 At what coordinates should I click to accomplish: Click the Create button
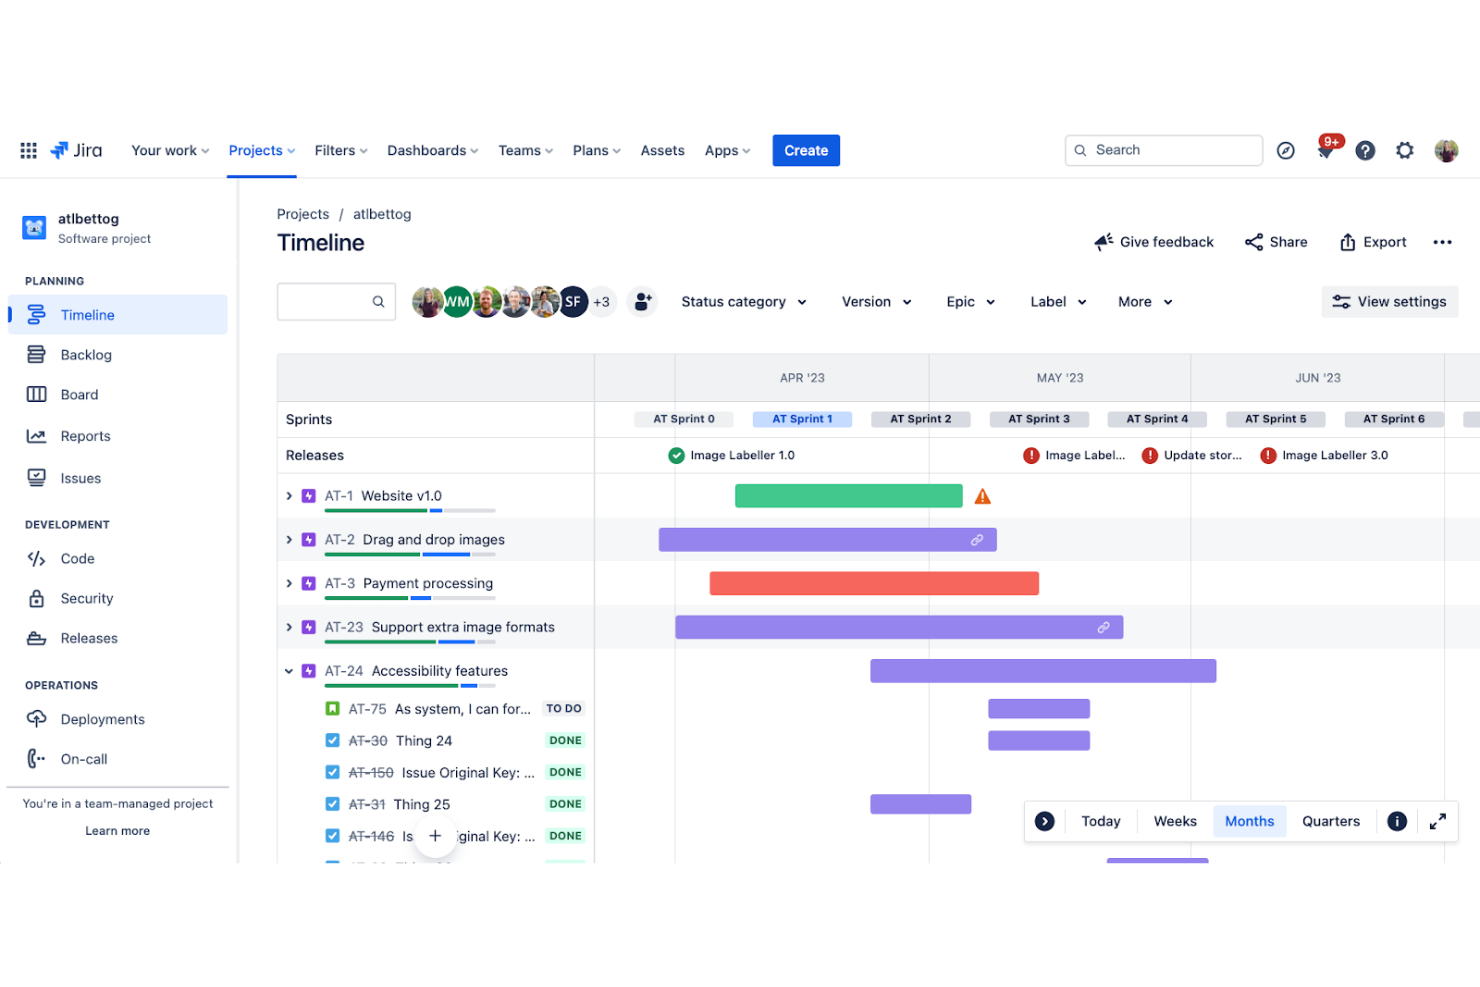[x=806, y=150]
